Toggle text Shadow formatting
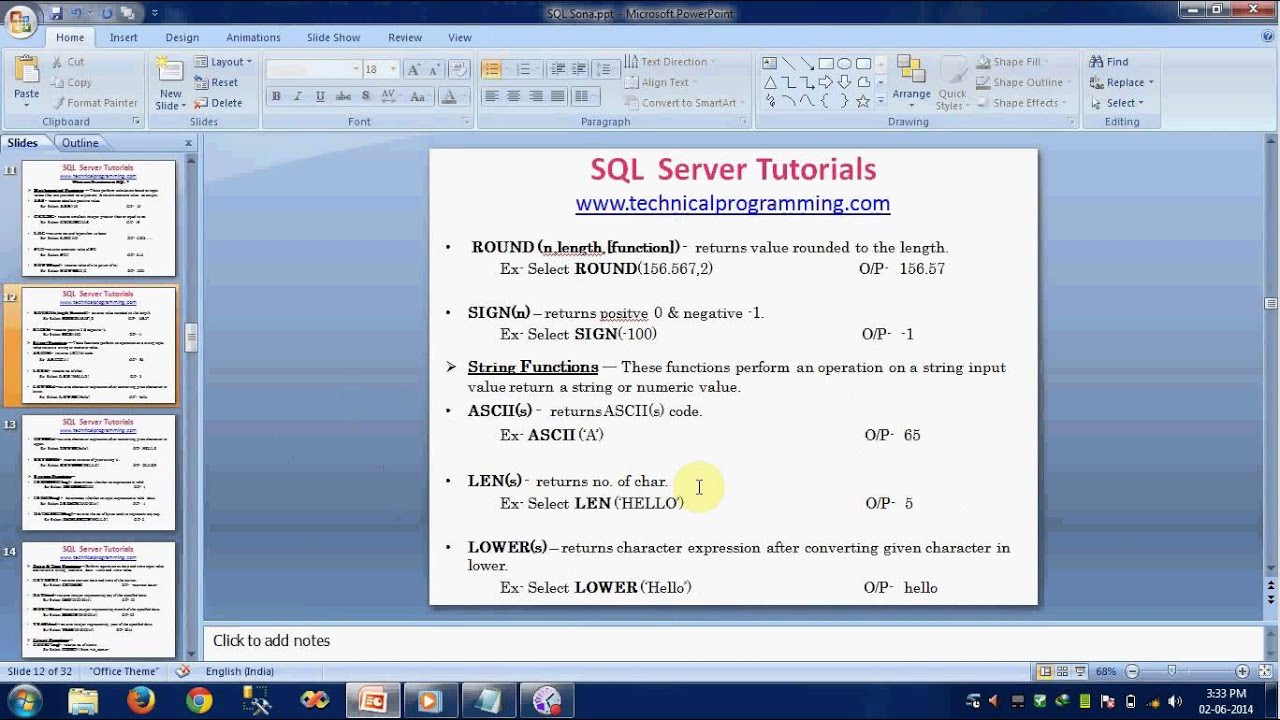 (366, 97)
